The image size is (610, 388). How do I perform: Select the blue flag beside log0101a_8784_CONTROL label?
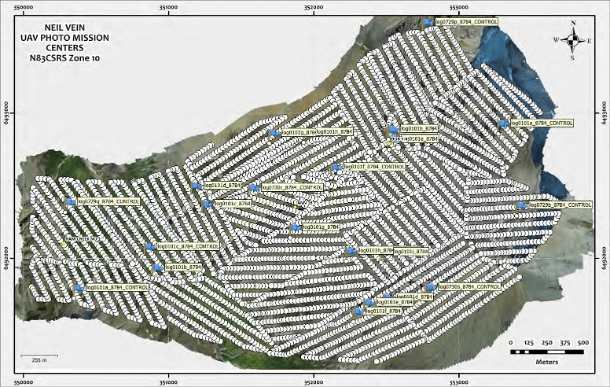pyautogui.click(x=79, y=288)
